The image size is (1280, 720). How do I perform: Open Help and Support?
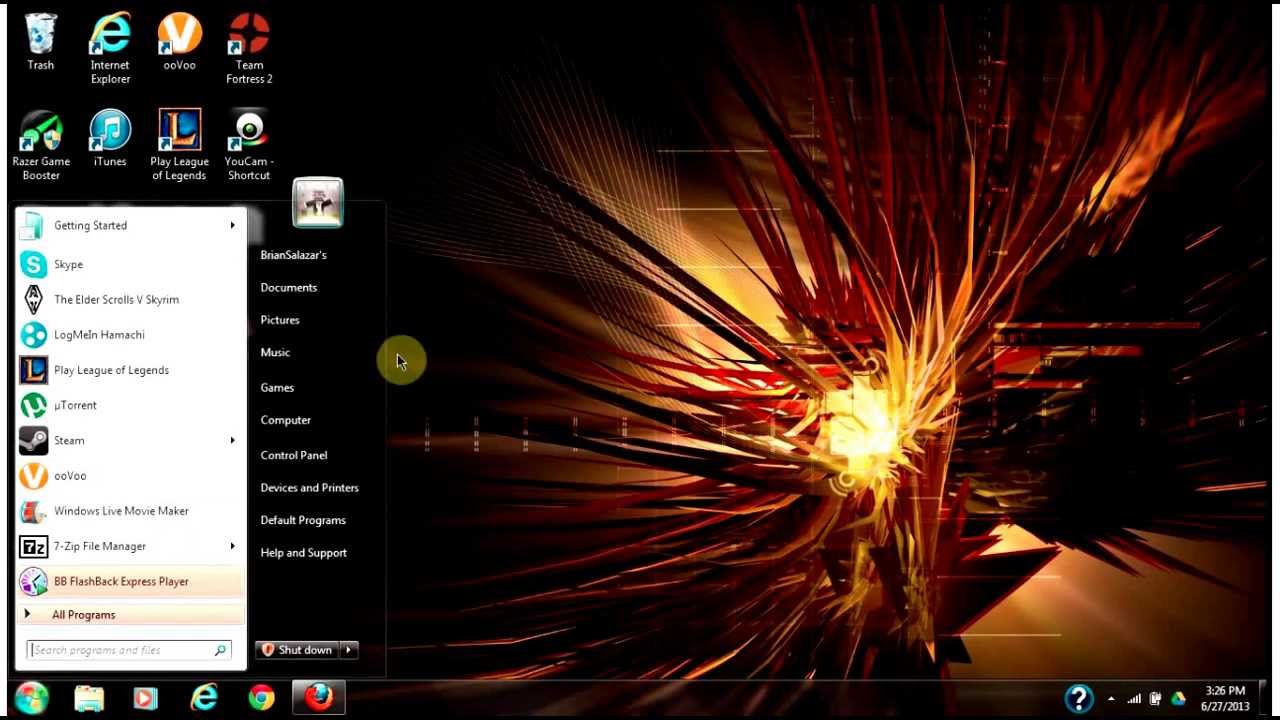(303, 552)
